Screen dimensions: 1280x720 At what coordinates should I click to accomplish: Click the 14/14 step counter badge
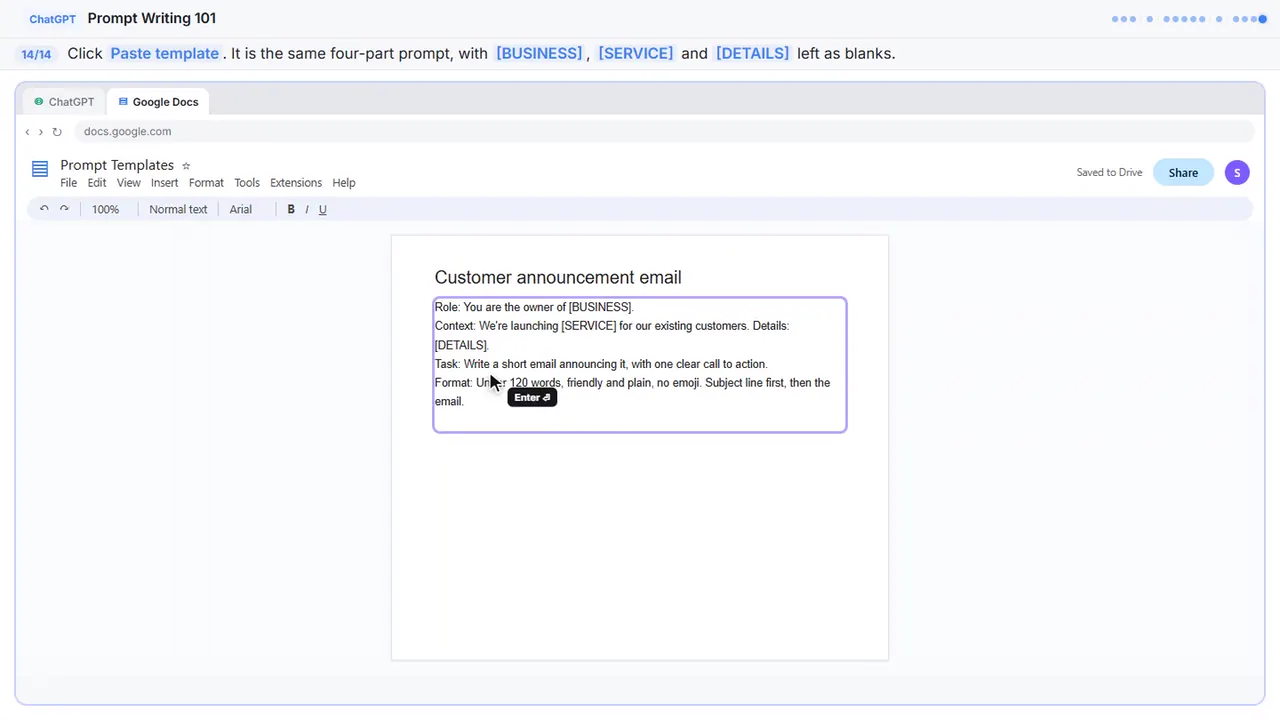pyautogui.click(x=36, y=54)
